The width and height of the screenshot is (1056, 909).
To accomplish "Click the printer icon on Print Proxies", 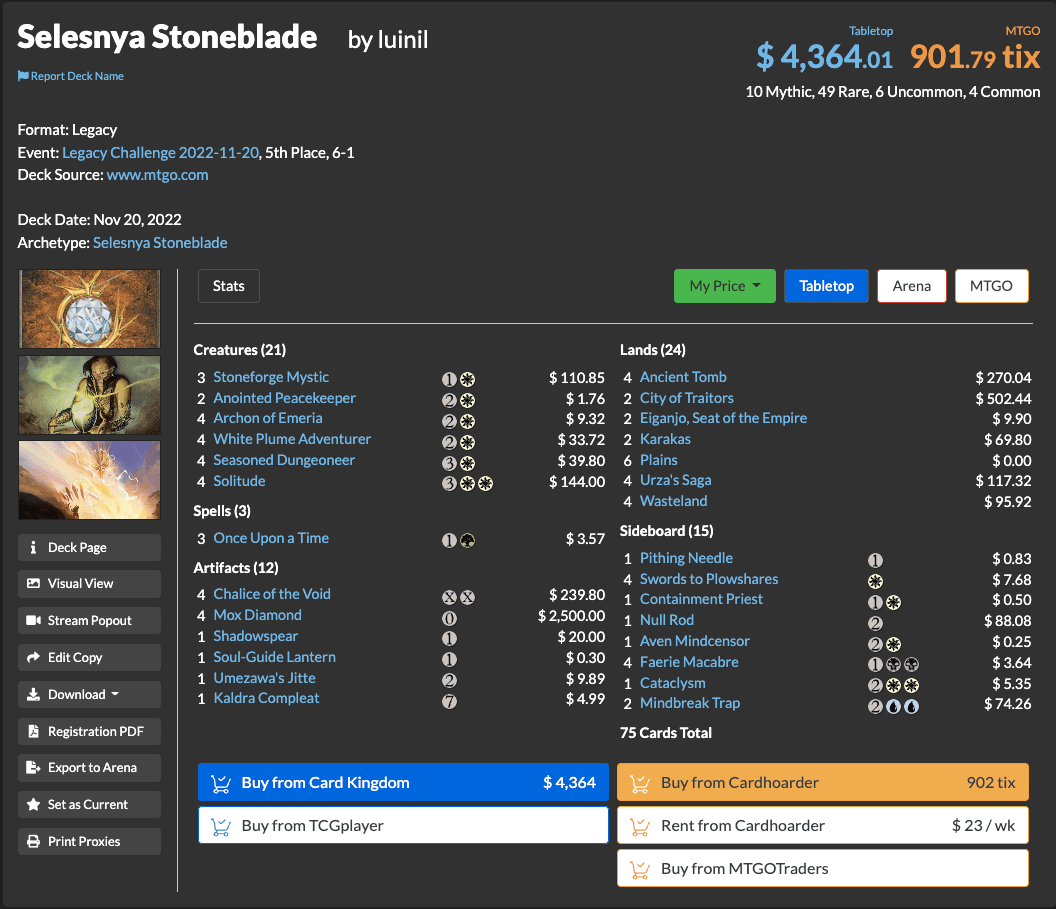I will coord(33,842).
